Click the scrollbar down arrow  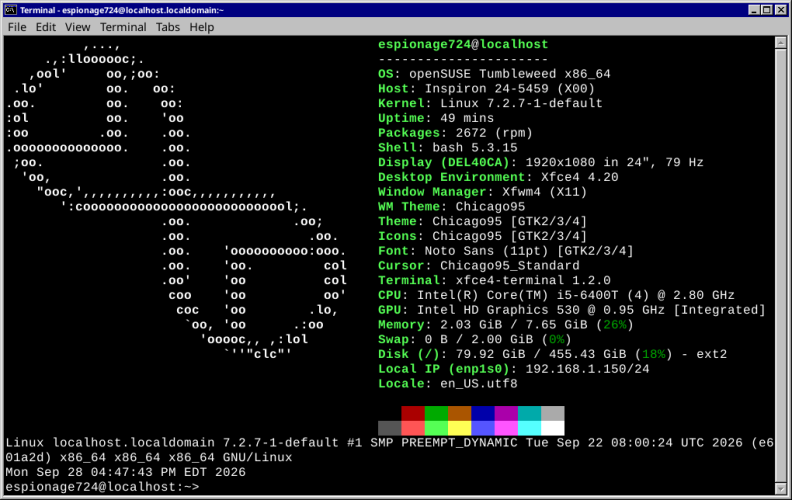[780, 489]
